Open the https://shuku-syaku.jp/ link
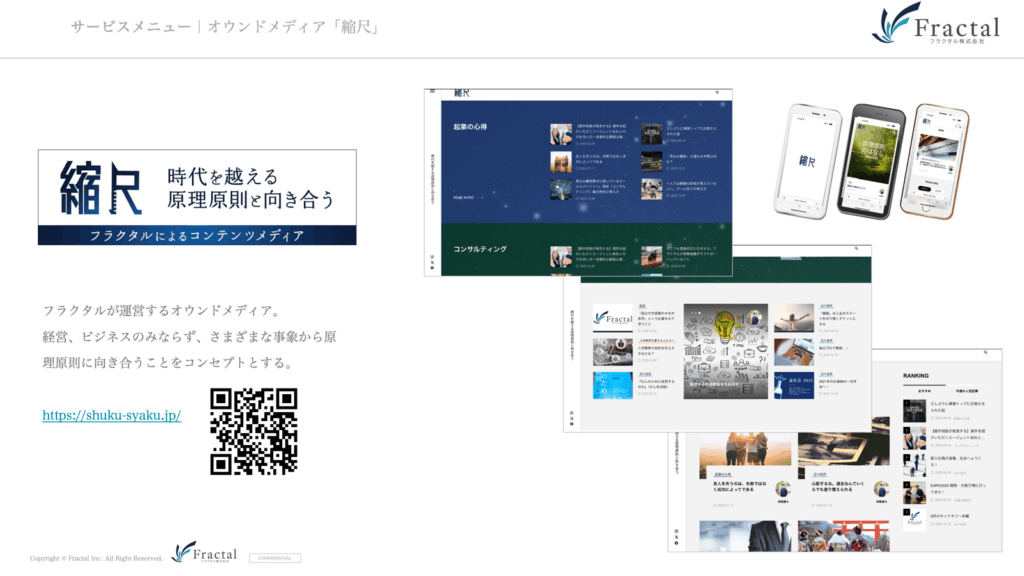1024x576 pixels. 111,415
